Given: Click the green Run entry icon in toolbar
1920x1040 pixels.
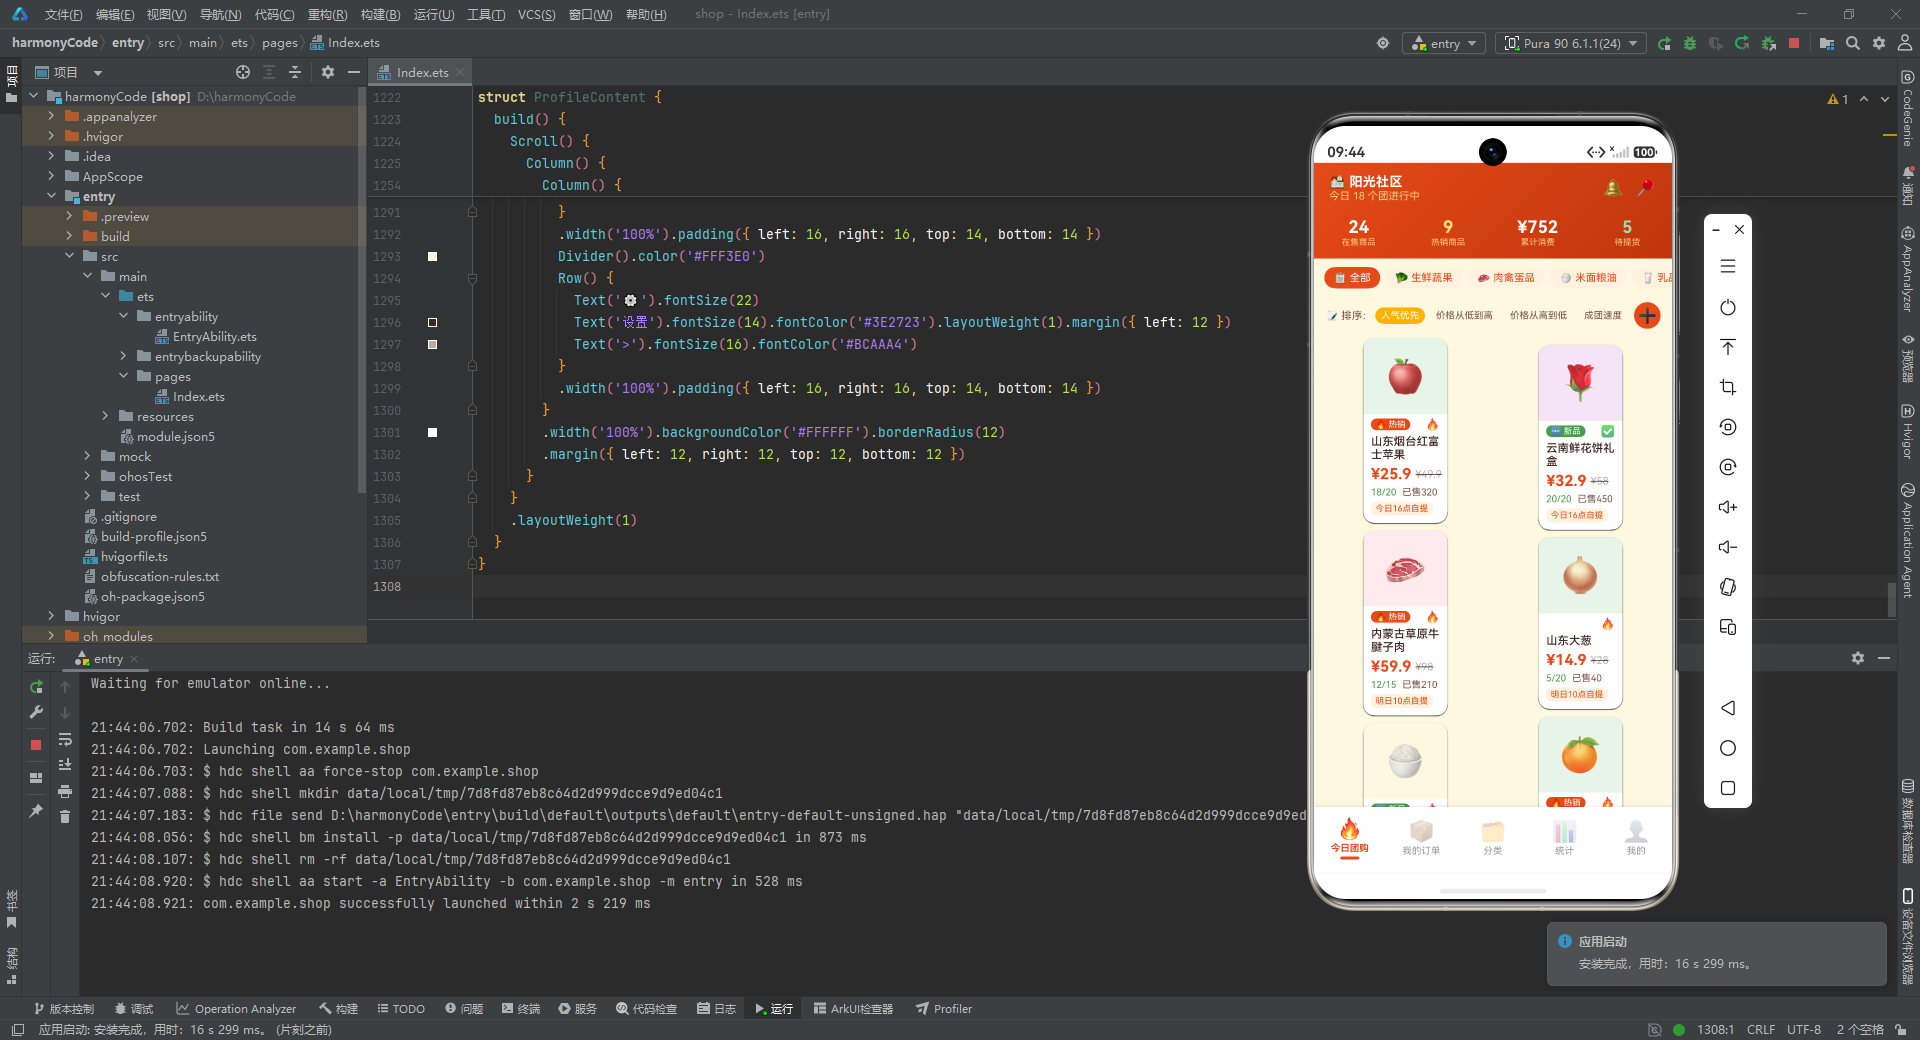Looking at the screenshot, I should [1664, 44].
